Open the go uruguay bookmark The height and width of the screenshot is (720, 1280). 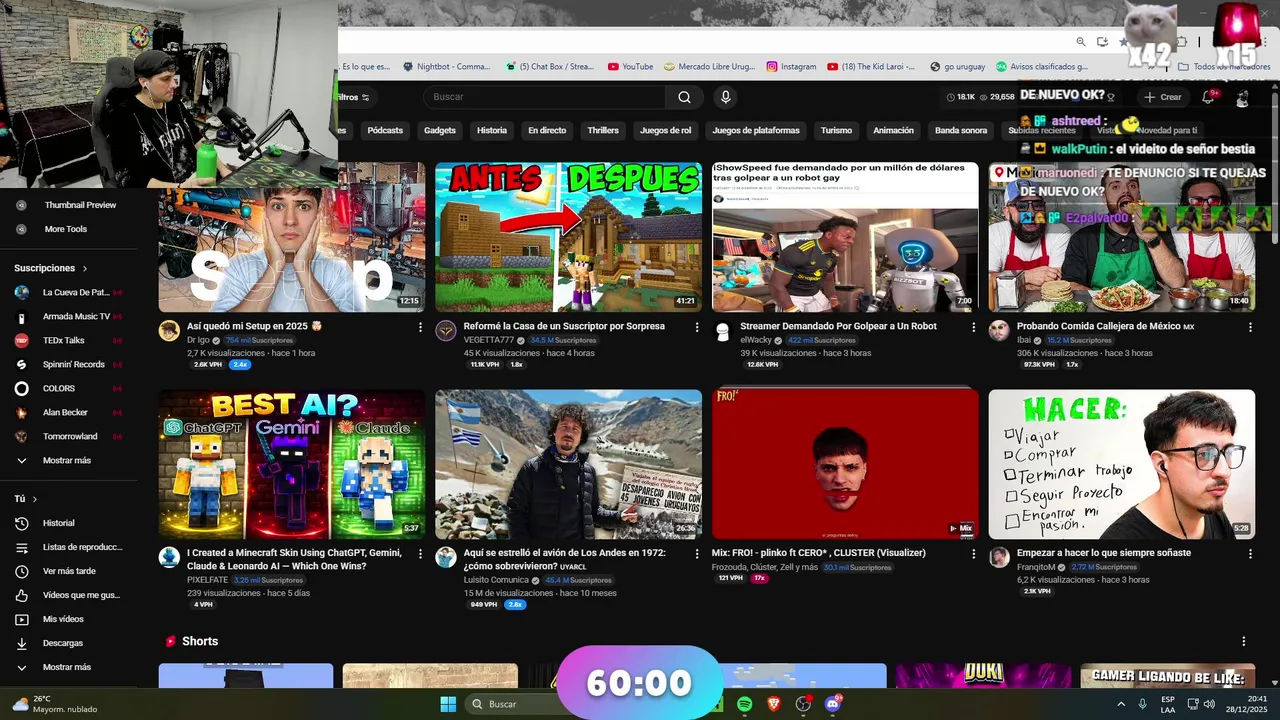(x=957, y=67)
